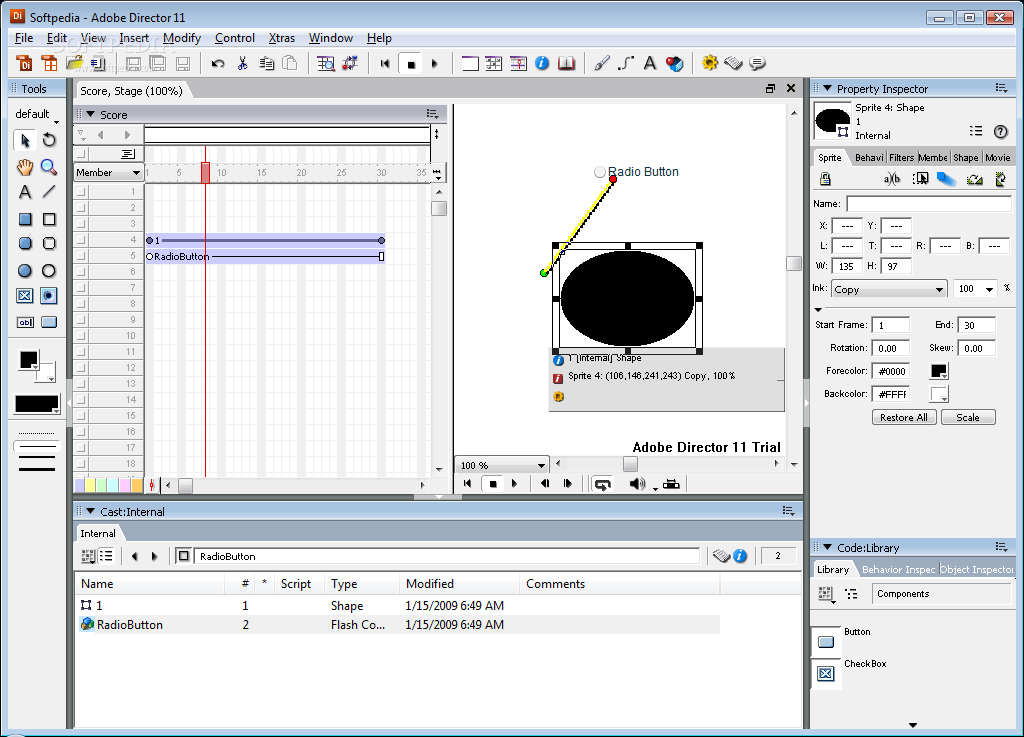The height and width of the screenshot is (737, 1024).
Task: Click the Forecolor black swatch
Action: coord(938,371)
